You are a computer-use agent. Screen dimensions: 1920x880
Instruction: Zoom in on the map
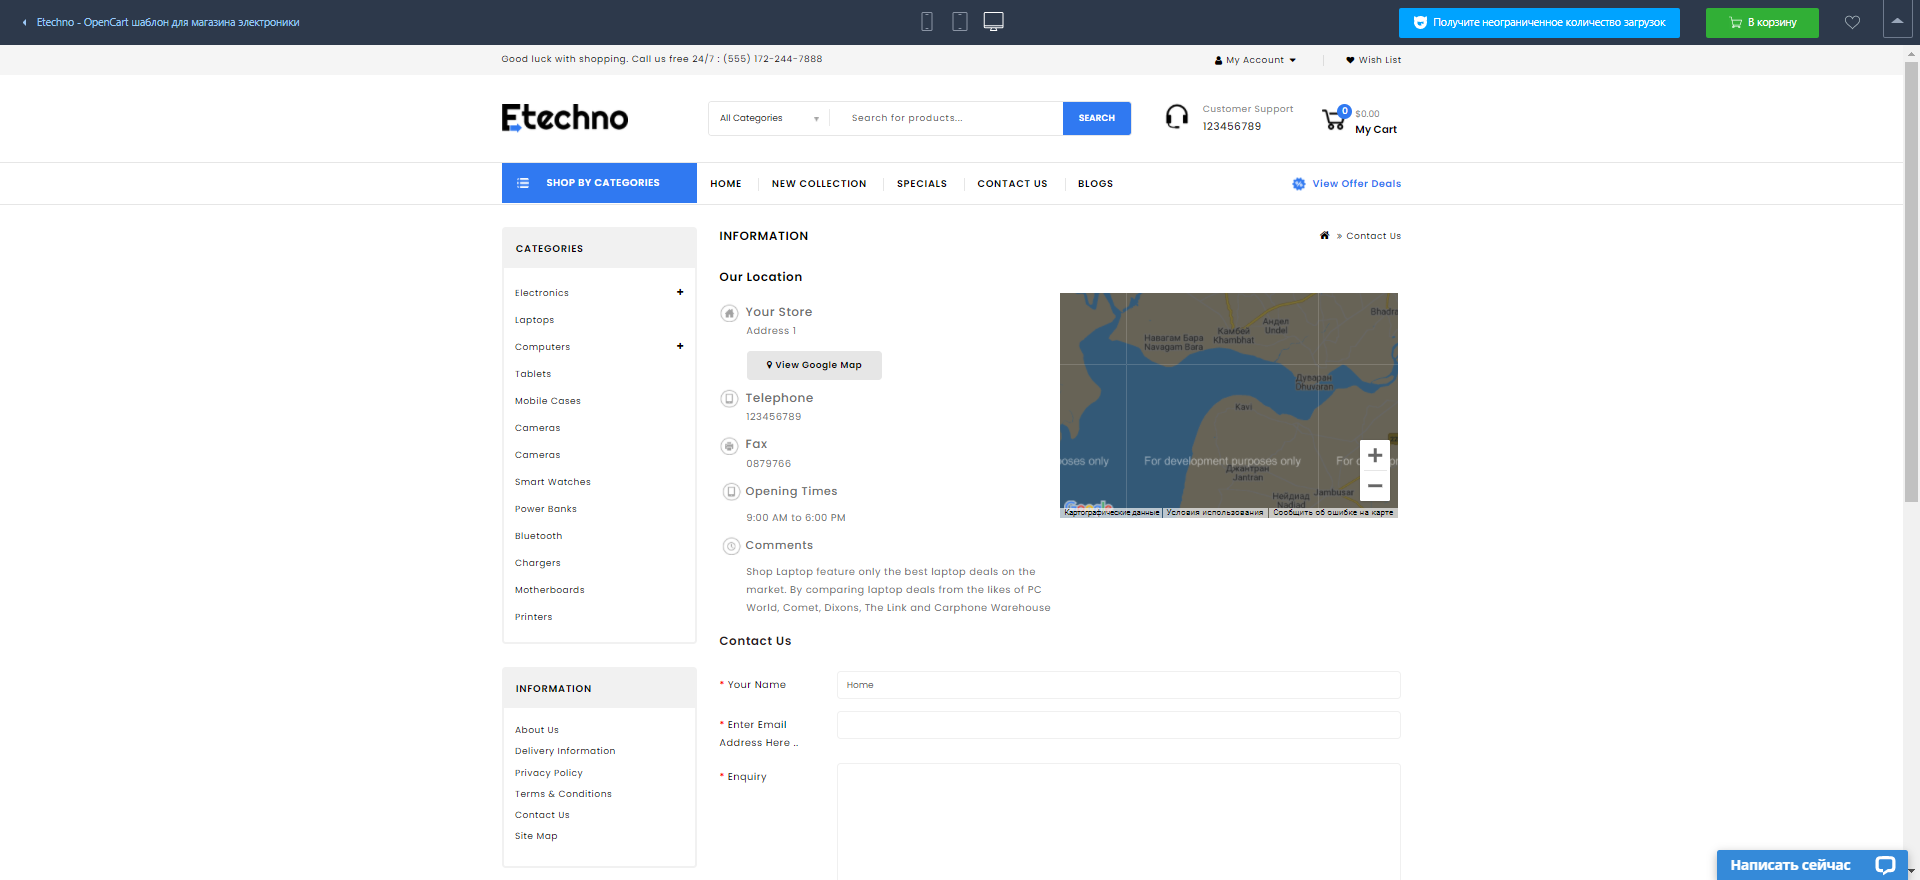pyautogui.click(x=1375, y=456)
